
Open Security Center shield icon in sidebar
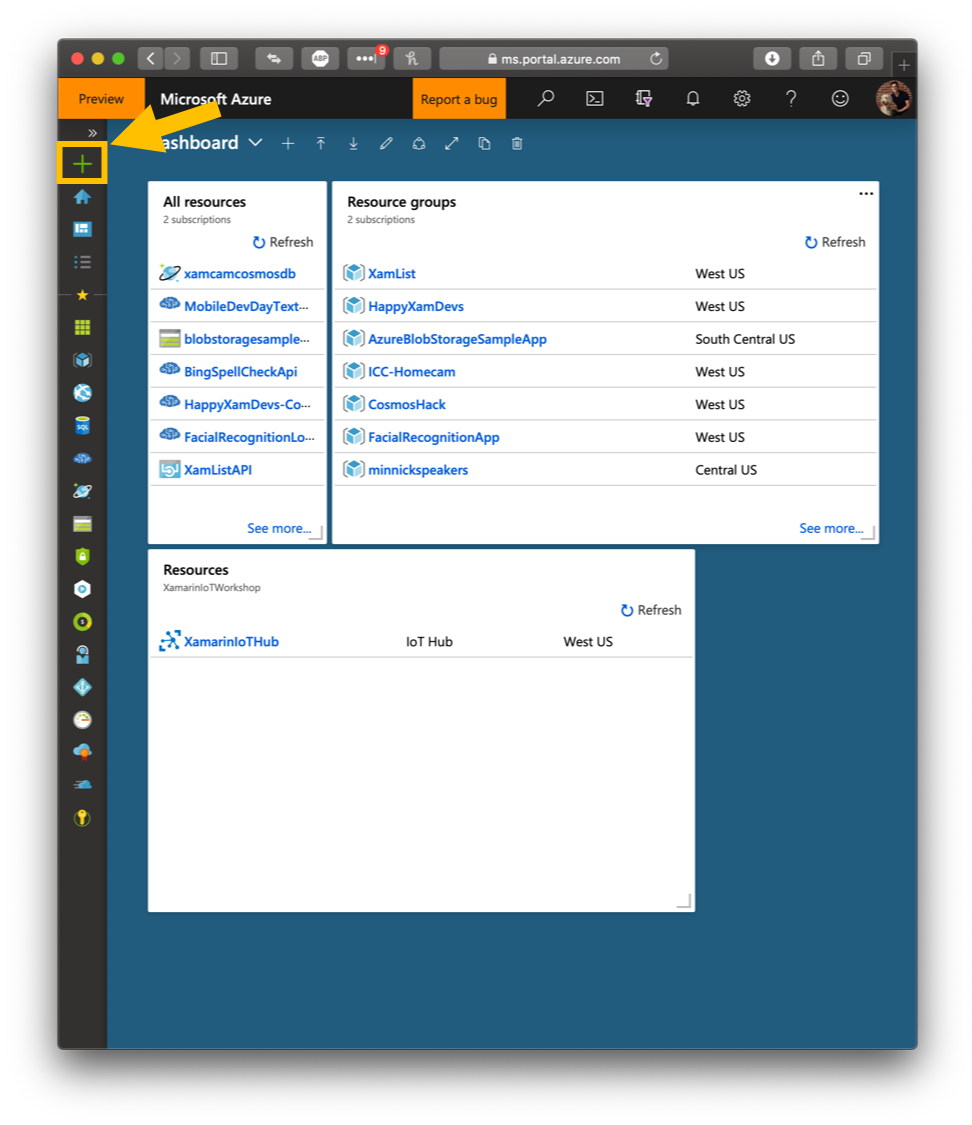82,556
